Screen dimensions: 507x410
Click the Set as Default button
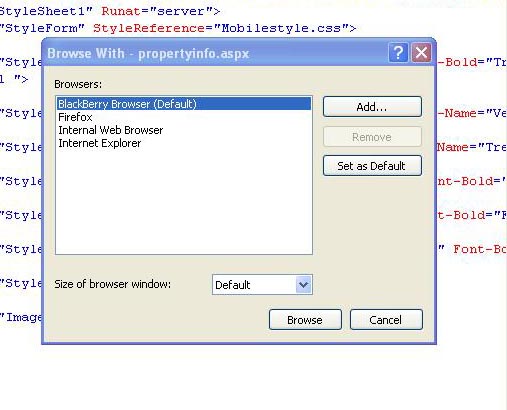coord(372,166)
